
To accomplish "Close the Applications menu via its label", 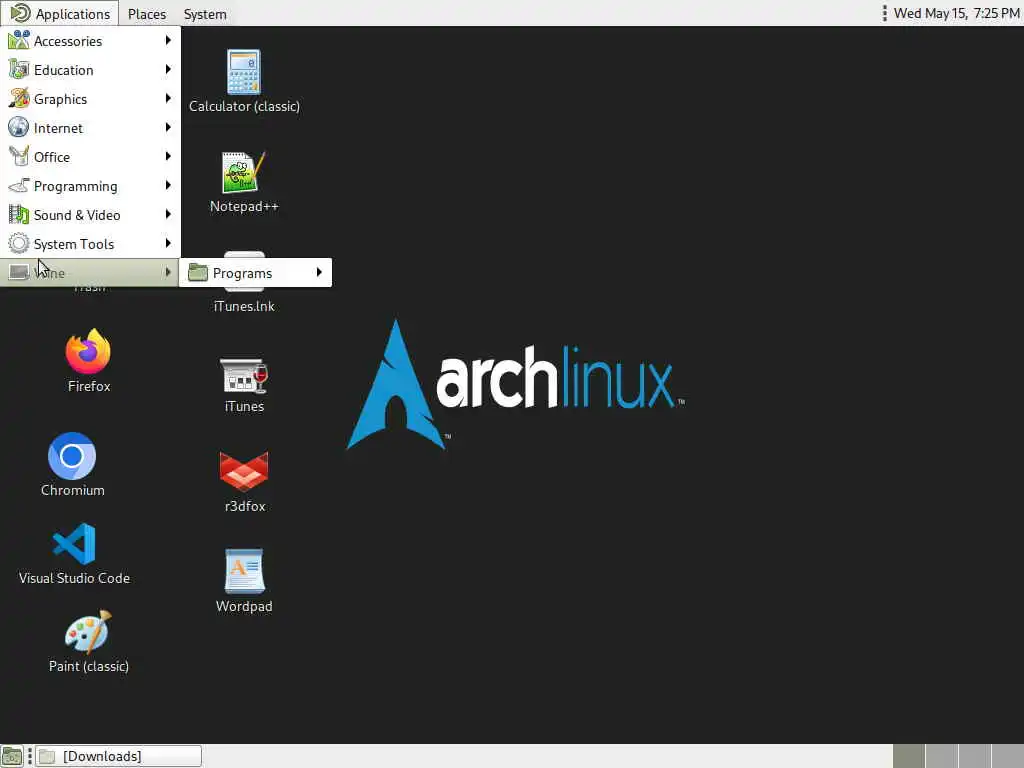I will (x=72, y=14).
